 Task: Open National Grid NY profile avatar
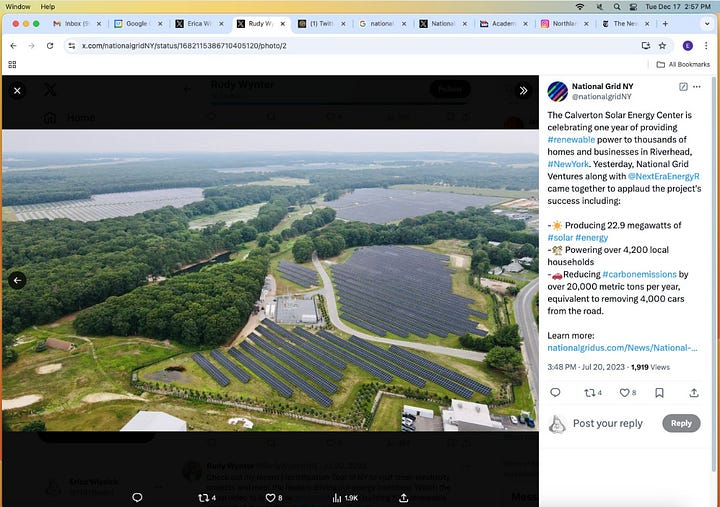[x=557, y=91]
